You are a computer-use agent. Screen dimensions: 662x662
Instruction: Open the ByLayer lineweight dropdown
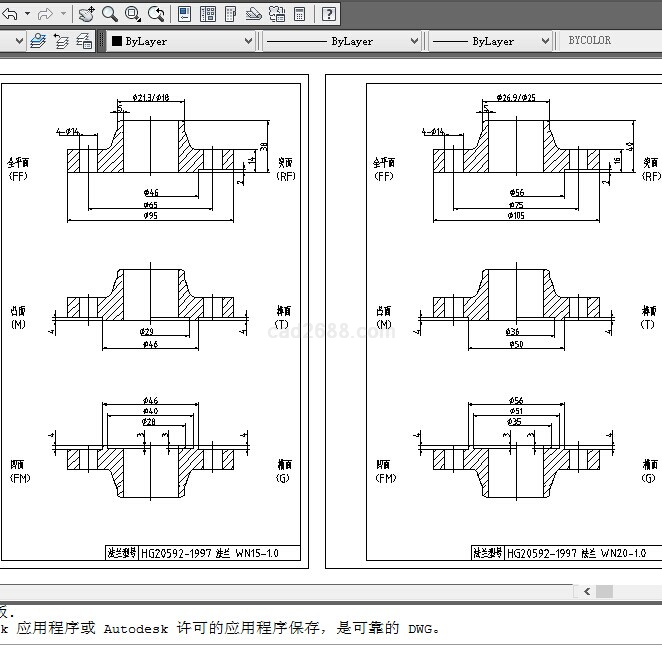pyautogui.click(x=545, y=41)
